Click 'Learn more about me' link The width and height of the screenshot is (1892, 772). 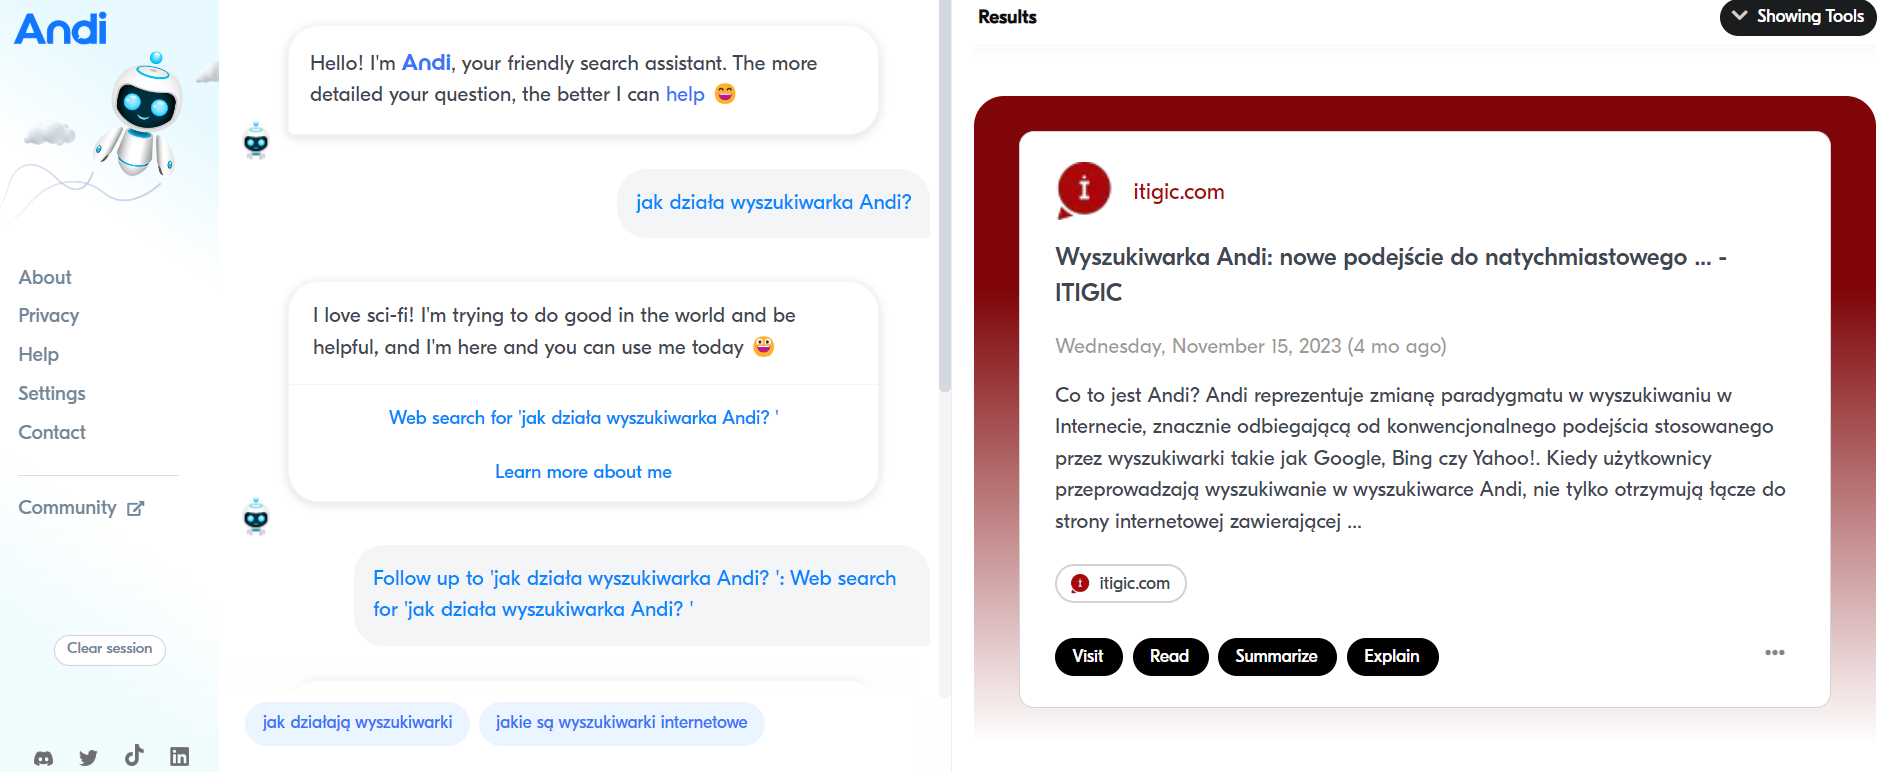583,472
